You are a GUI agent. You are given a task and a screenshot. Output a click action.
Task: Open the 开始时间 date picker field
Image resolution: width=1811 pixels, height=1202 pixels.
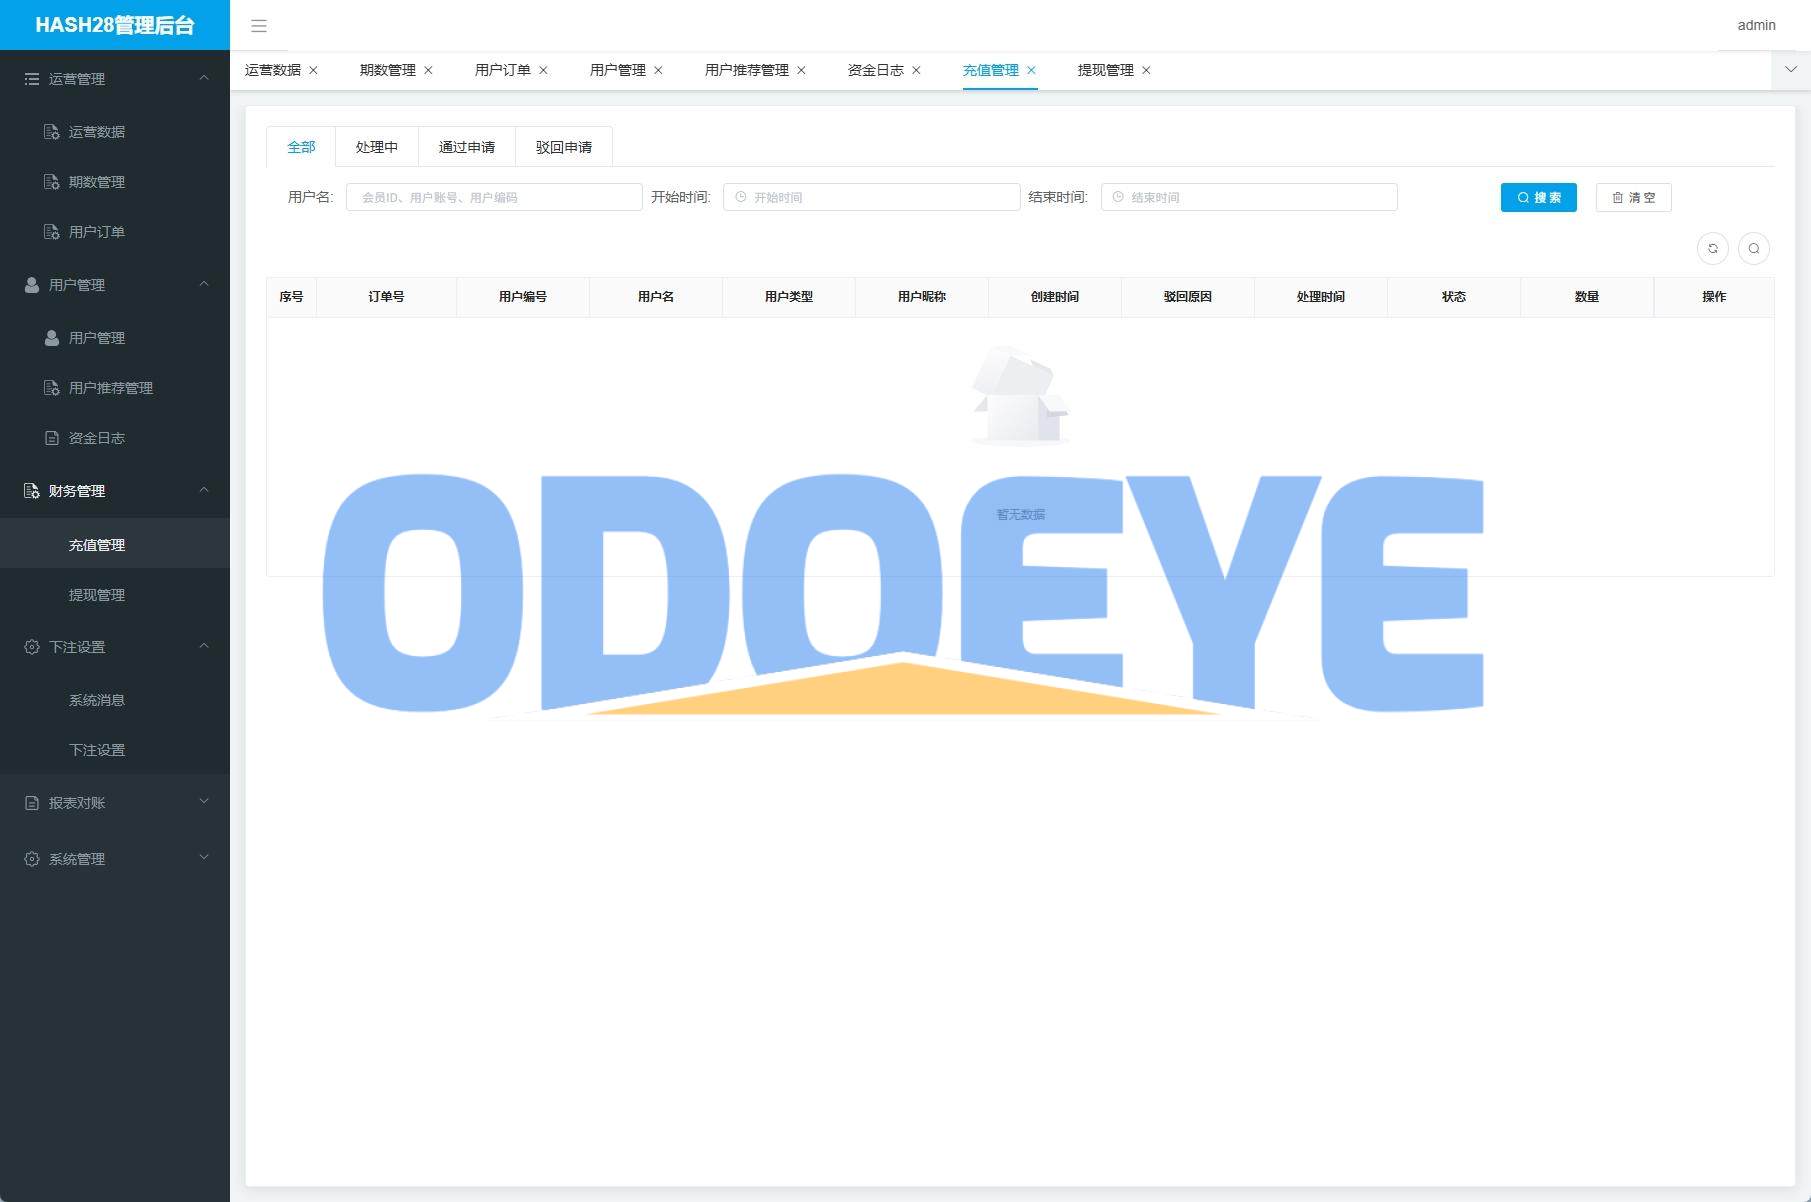(x=871, y=198)
